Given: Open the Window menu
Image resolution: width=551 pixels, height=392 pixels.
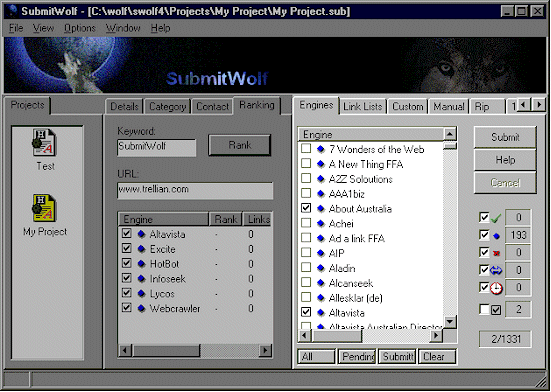Looking at the screenshot, I should [123, 28].
